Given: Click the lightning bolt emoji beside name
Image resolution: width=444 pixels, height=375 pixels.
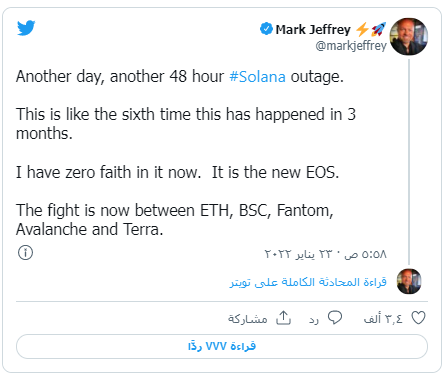Looking at the screenshot, I should click(362, 29).
